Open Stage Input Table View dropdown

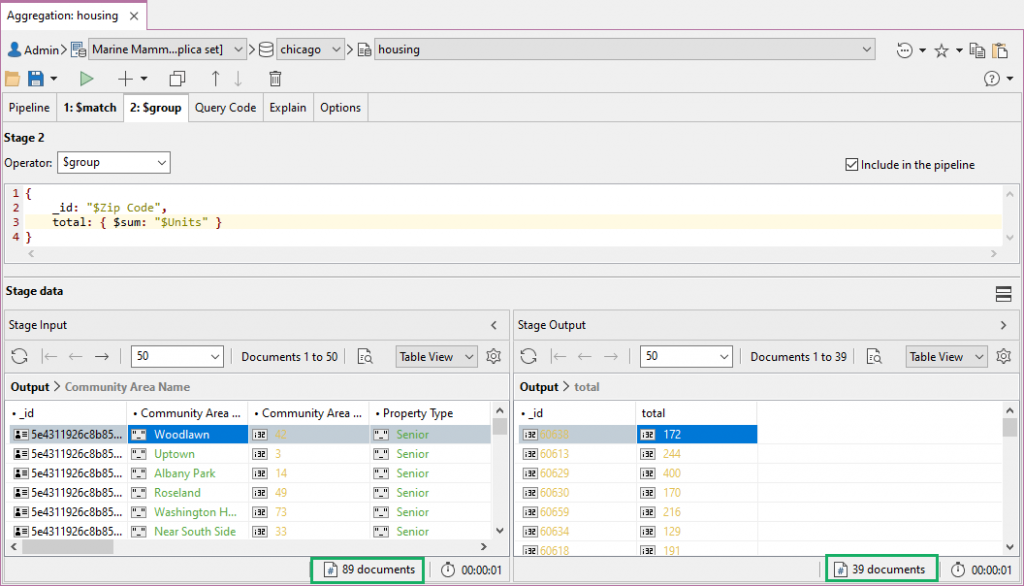(x=437, y=357)
